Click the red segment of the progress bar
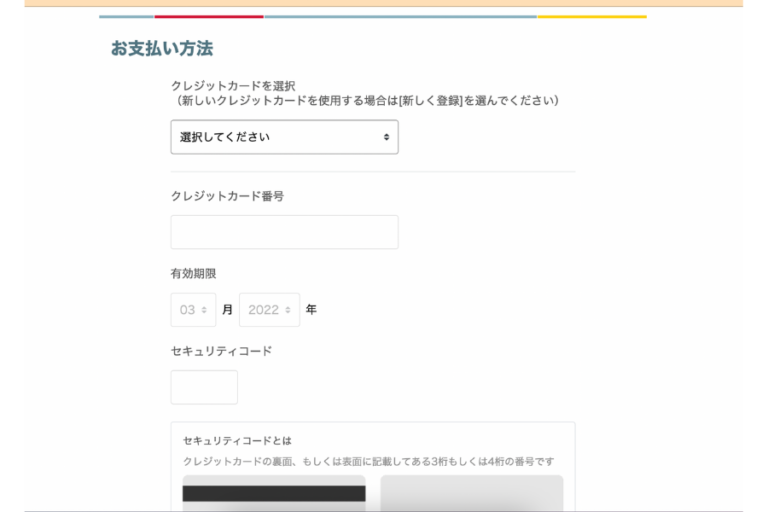Viewport: 768px width, 512px height. pos(209,16)
